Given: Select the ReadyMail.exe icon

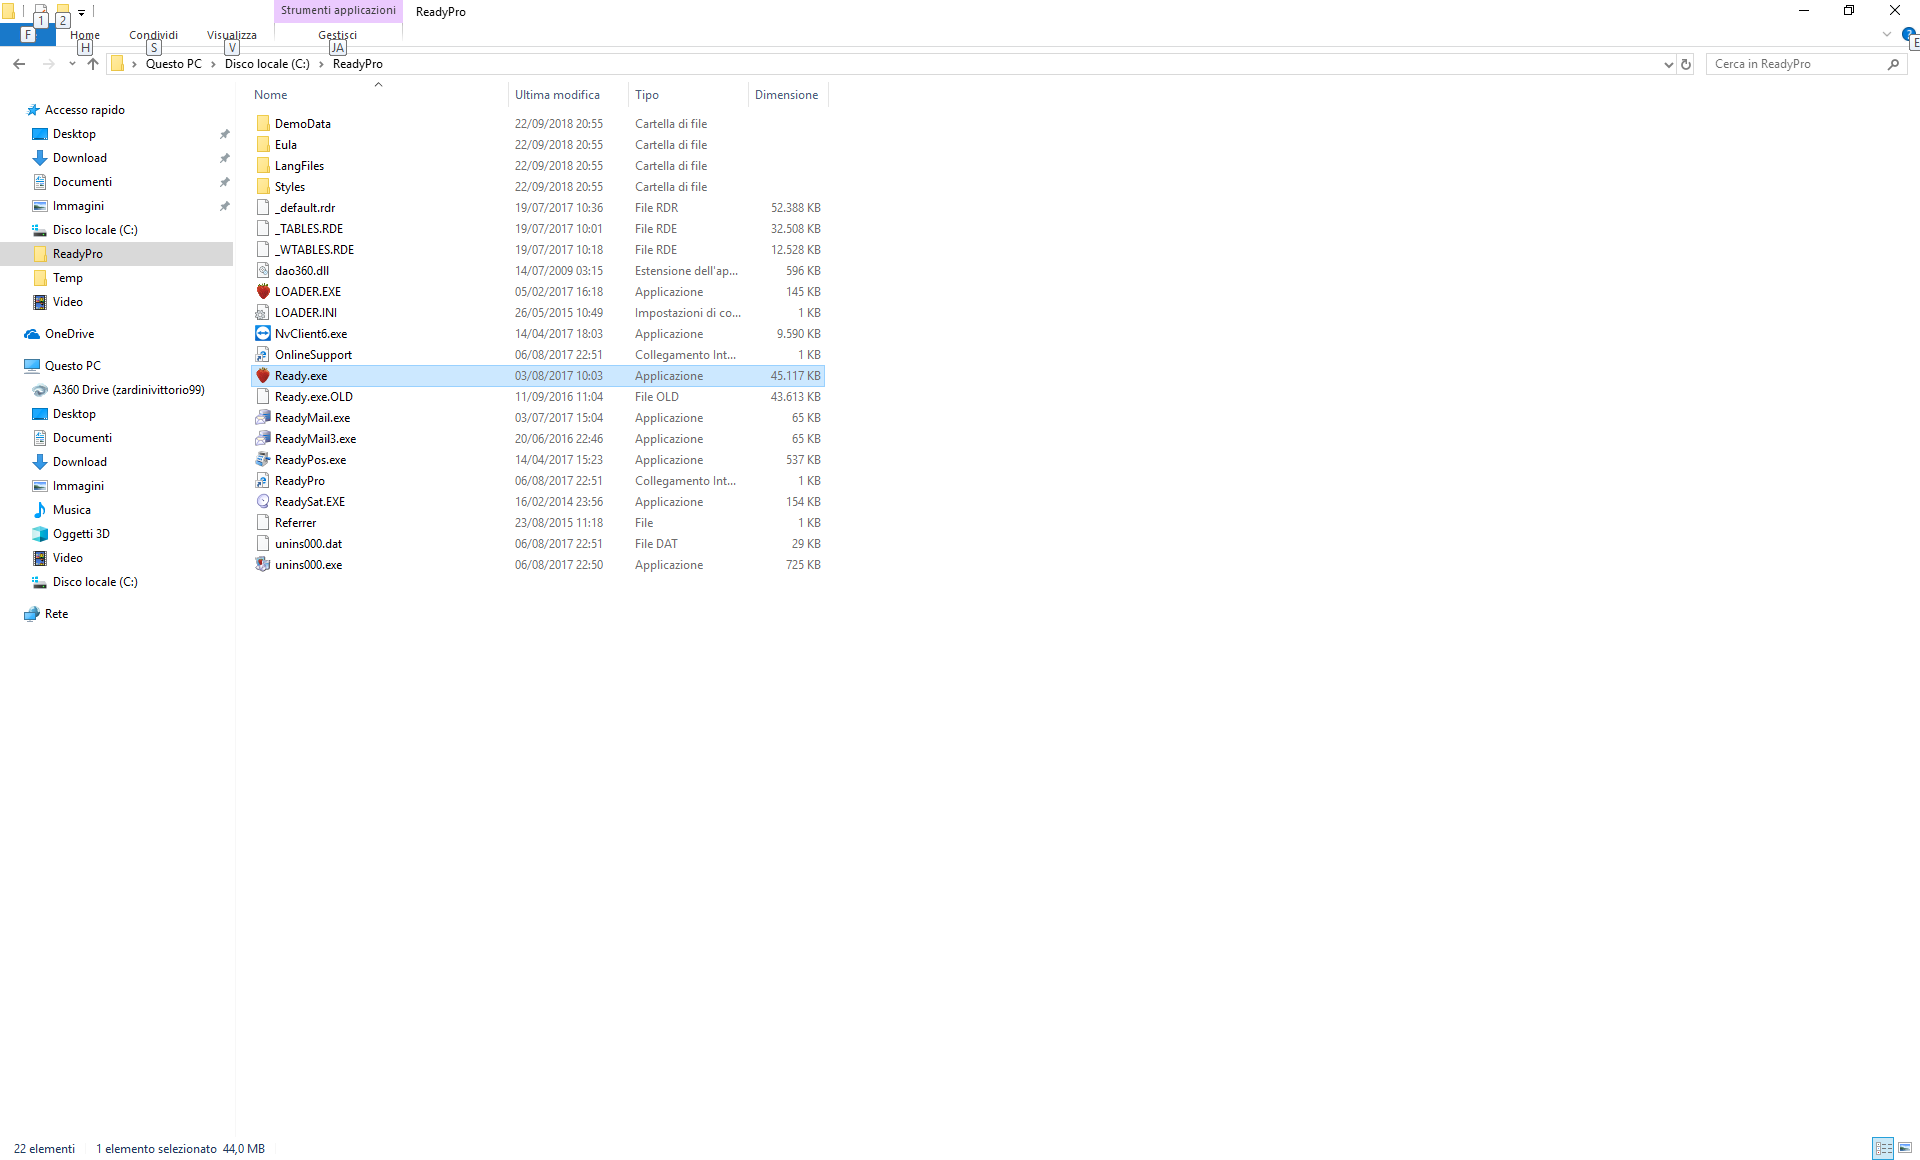Looking at the screenshot, I should tap(263, 418).
